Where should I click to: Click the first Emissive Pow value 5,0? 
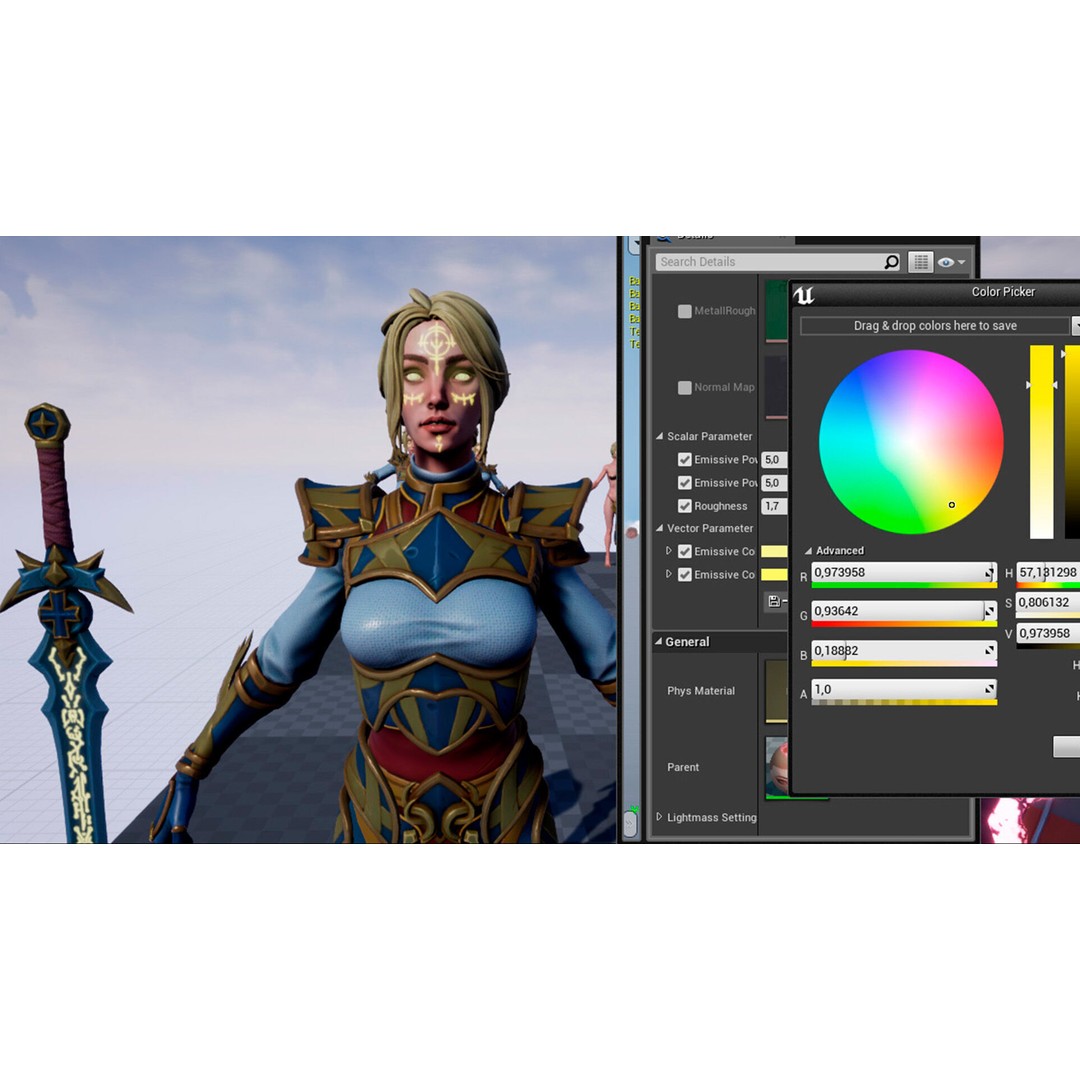click(774, 459)
